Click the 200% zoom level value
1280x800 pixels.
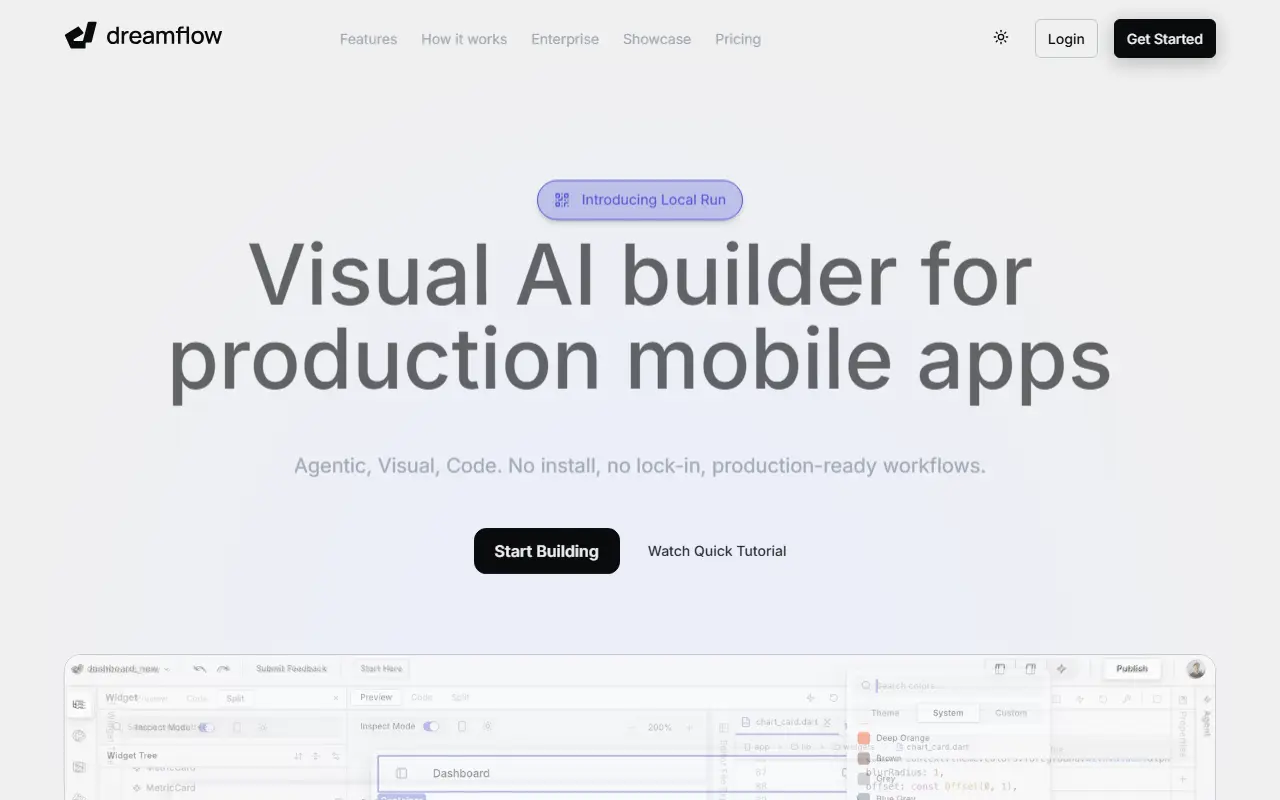[x=660, y=727]
